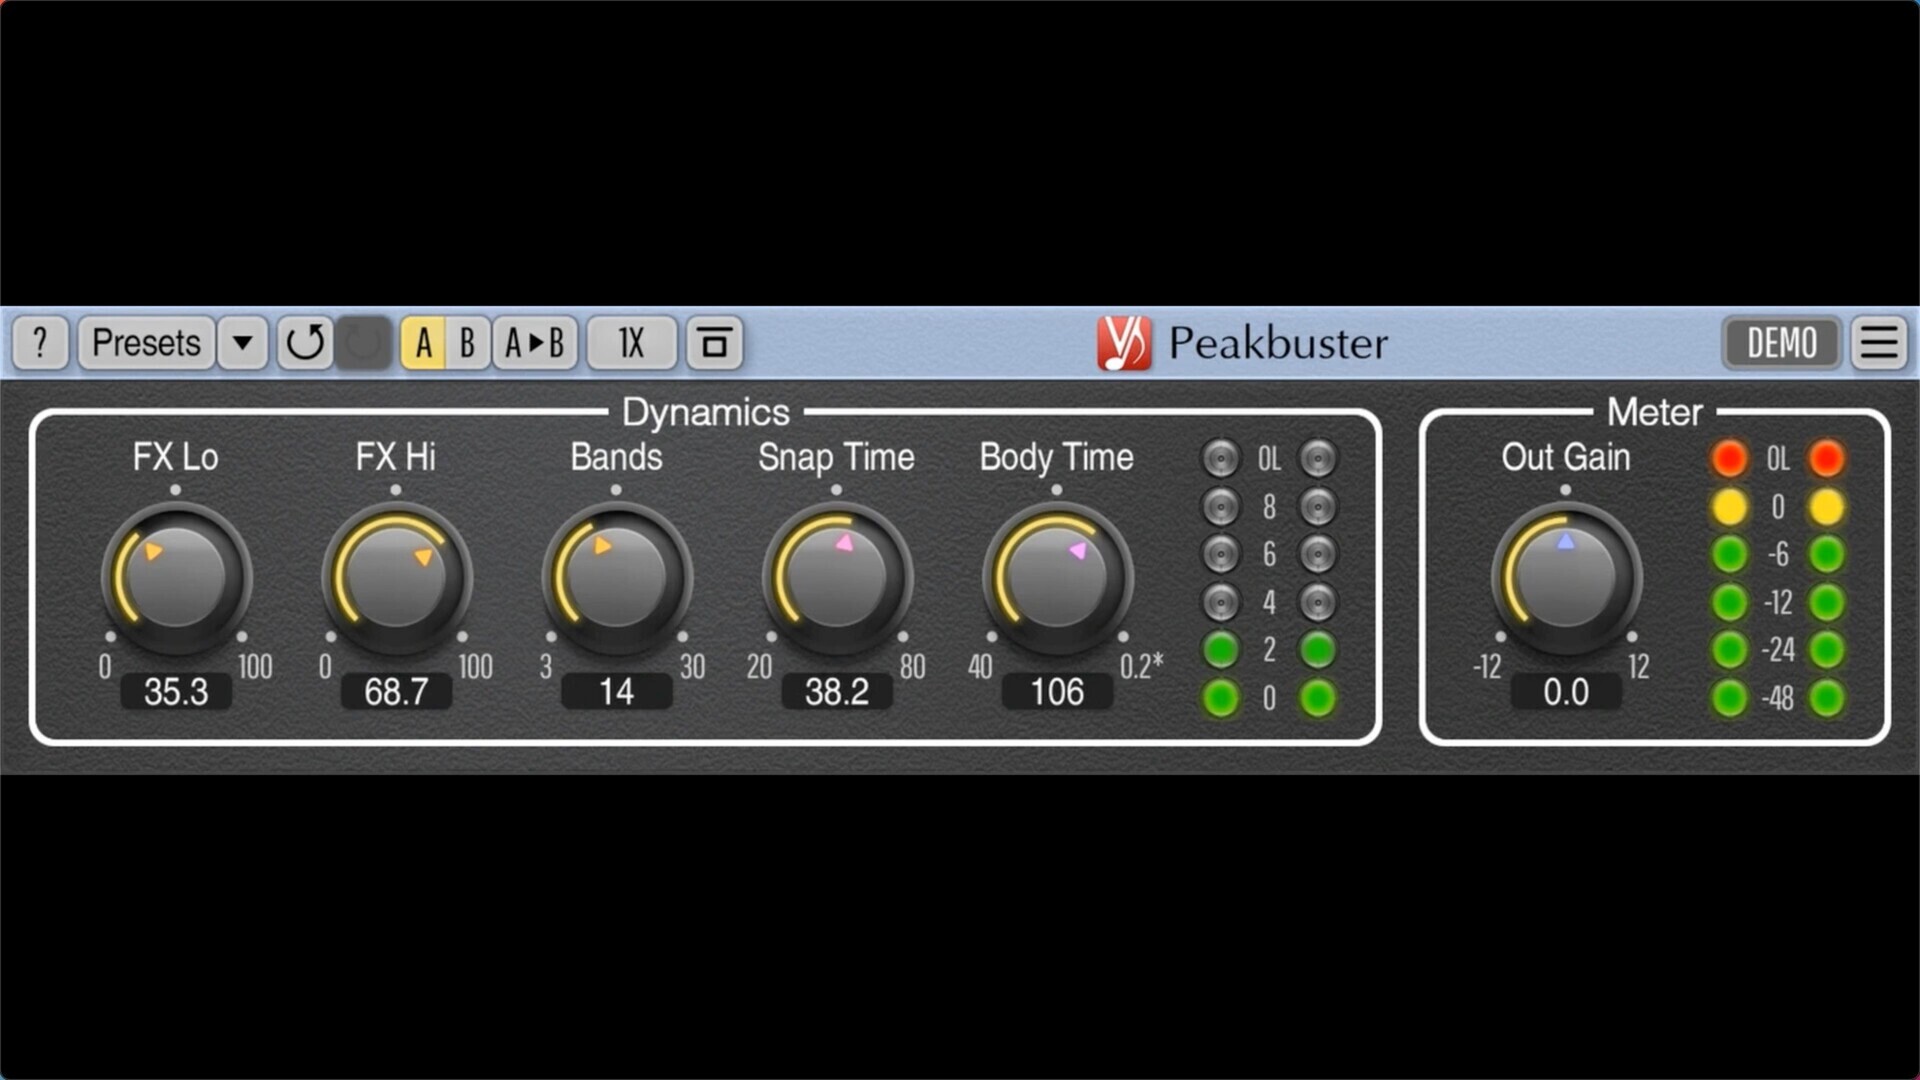Click the DEMO badge button
The width and height of the screenshot is (1920, 1080).
click(1781, 343)
